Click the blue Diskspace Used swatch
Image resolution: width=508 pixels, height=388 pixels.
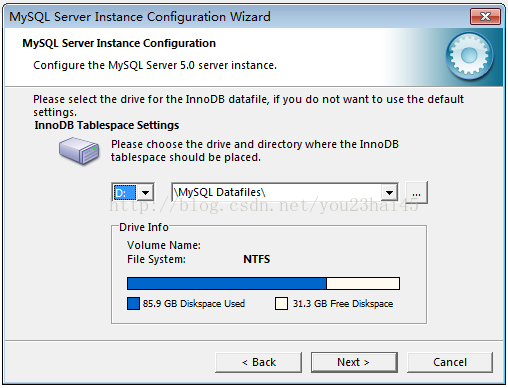(x=133, y=304)
